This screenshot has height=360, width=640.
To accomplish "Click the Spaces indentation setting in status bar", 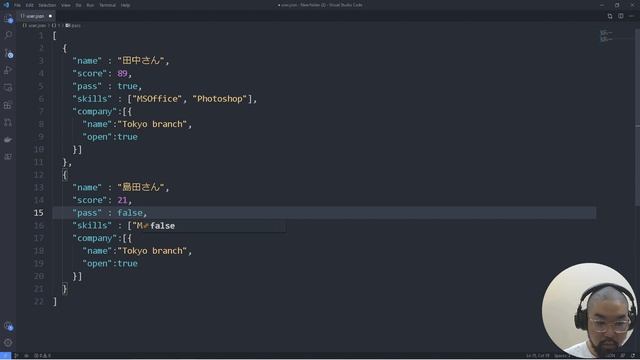I will pos(562,356).
